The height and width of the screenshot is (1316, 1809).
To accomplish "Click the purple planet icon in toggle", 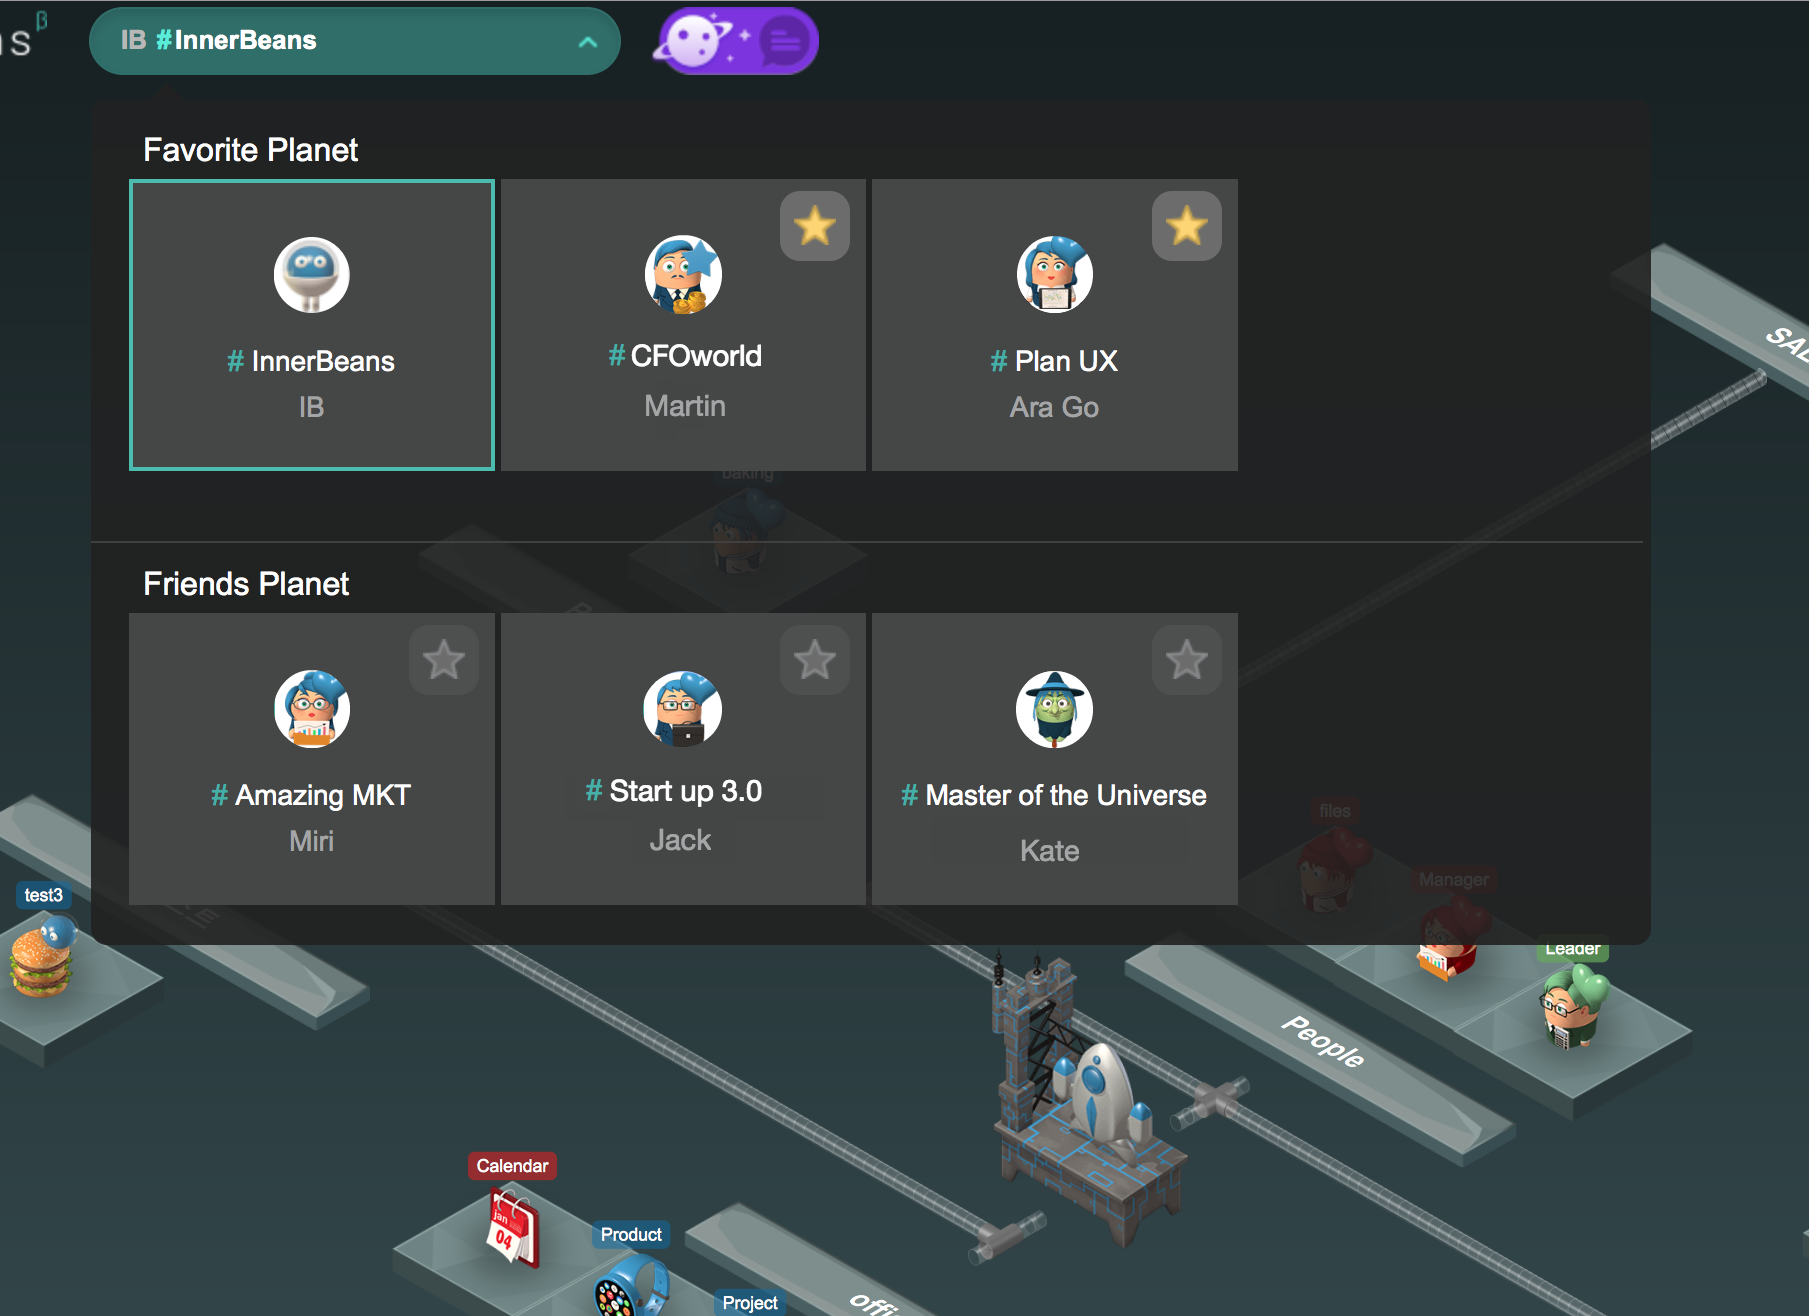I will [x=694, y=41].
